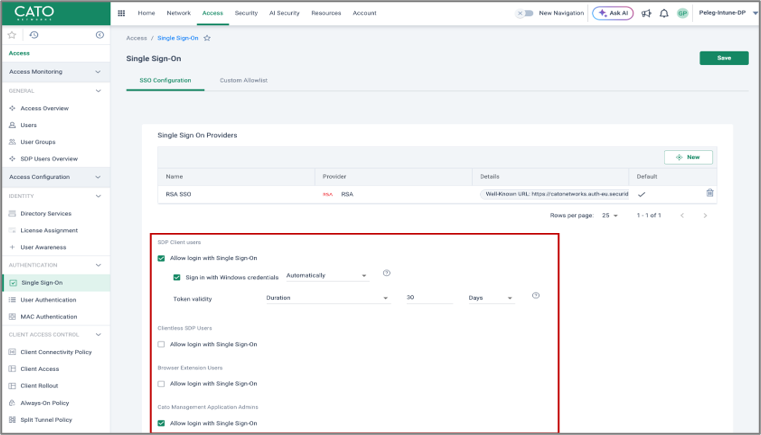Switch to the Custom Allowlist tab
This screenshot has height=435, width=761.
tap(244, 80)
